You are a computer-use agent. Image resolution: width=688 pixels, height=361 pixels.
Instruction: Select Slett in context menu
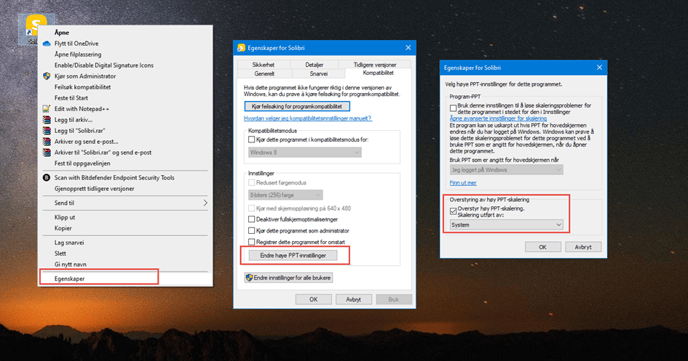(60, 254)
